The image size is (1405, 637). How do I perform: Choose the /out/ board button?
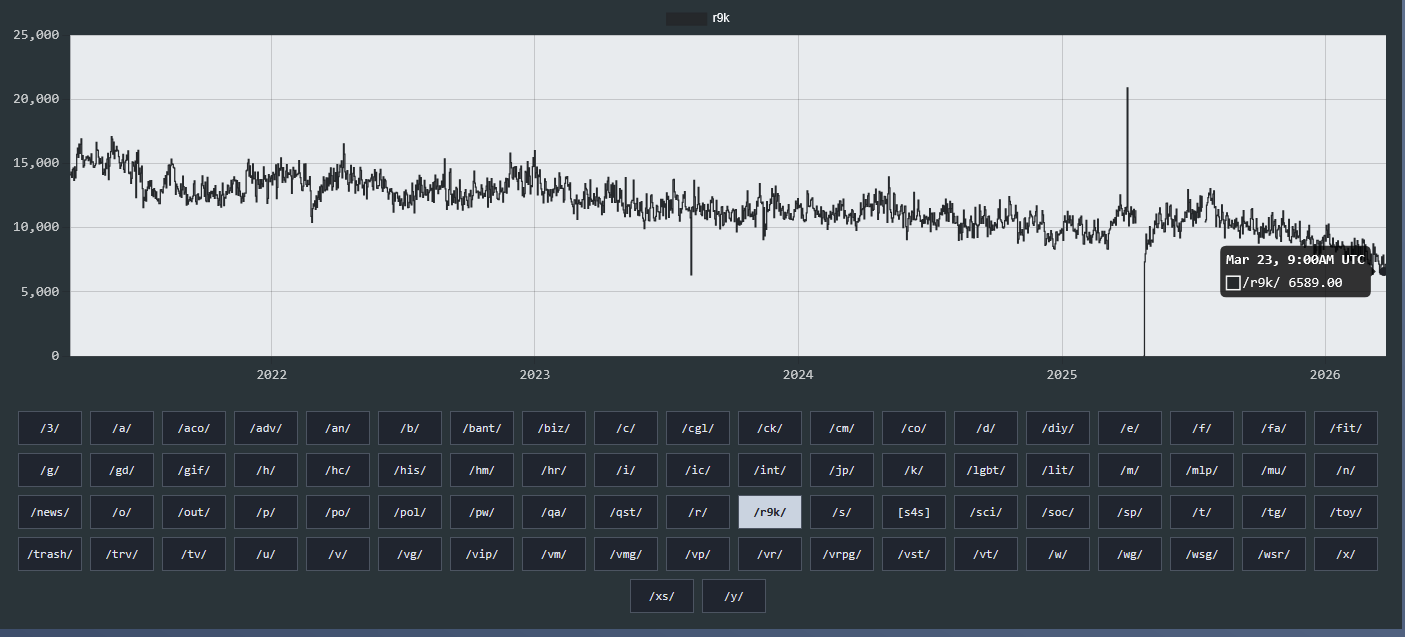coord(194,512)
